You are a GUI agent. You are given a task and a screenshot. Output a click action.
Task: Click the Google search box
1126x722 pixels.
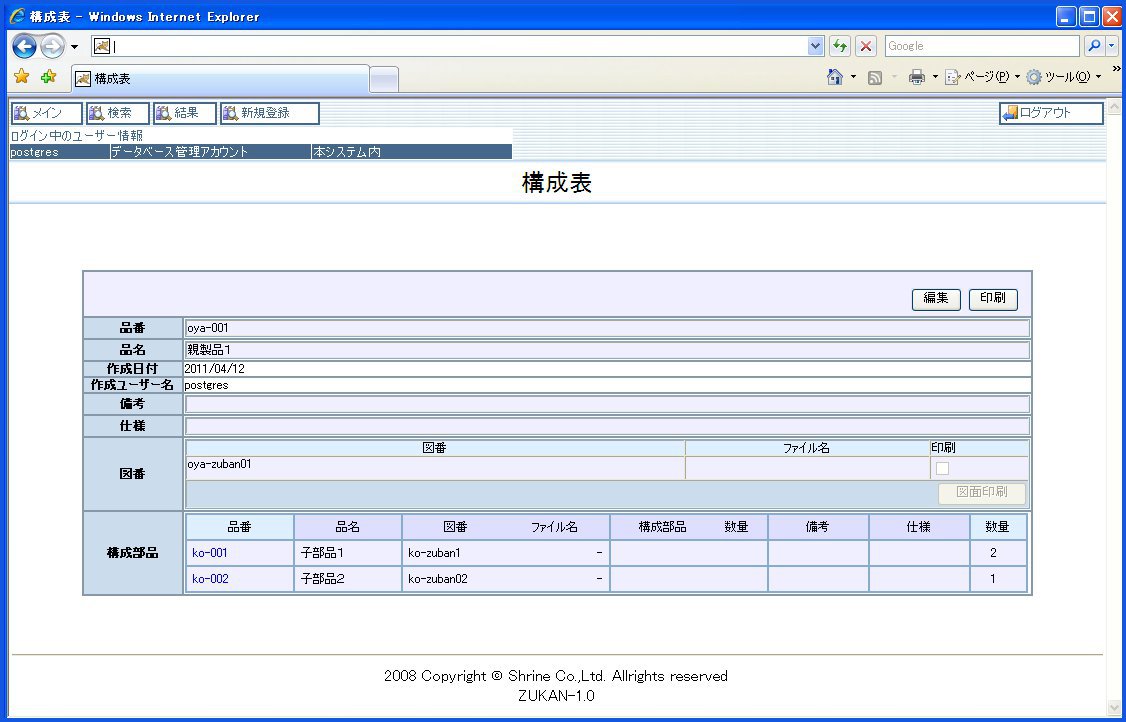click(x=982, y=46)
